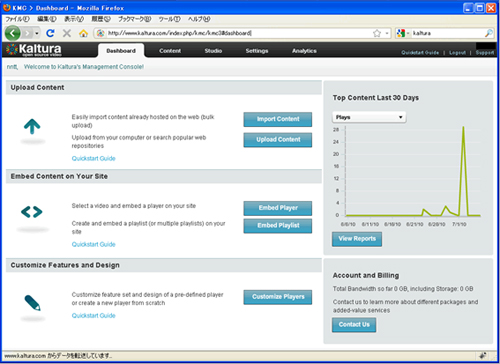
Task: Click the site favicon in the address bar
Action: point(100,33)
